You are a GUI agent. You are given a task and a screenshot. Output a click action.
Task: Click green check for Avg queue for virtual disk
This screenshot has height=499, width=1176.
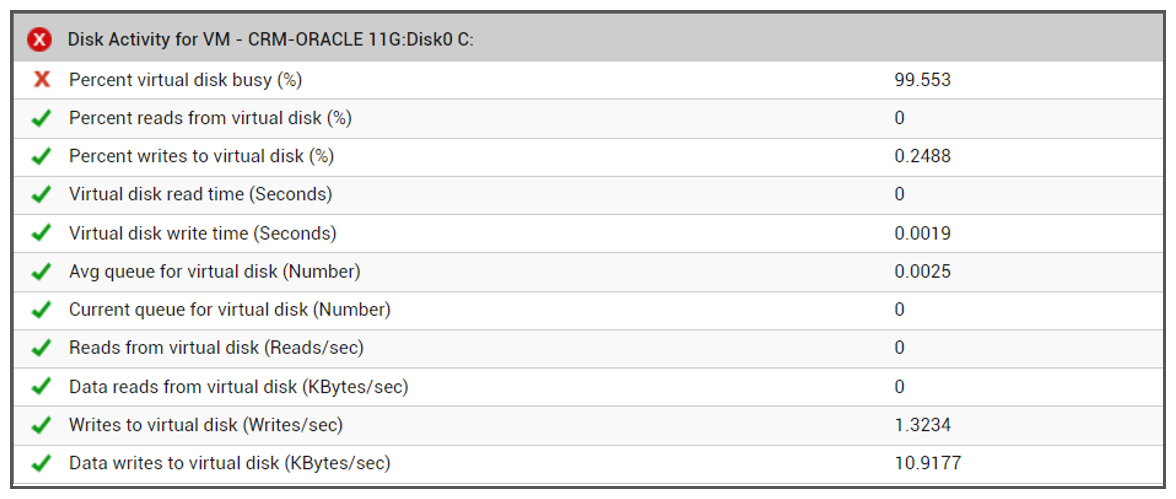(x=42, y=272)
